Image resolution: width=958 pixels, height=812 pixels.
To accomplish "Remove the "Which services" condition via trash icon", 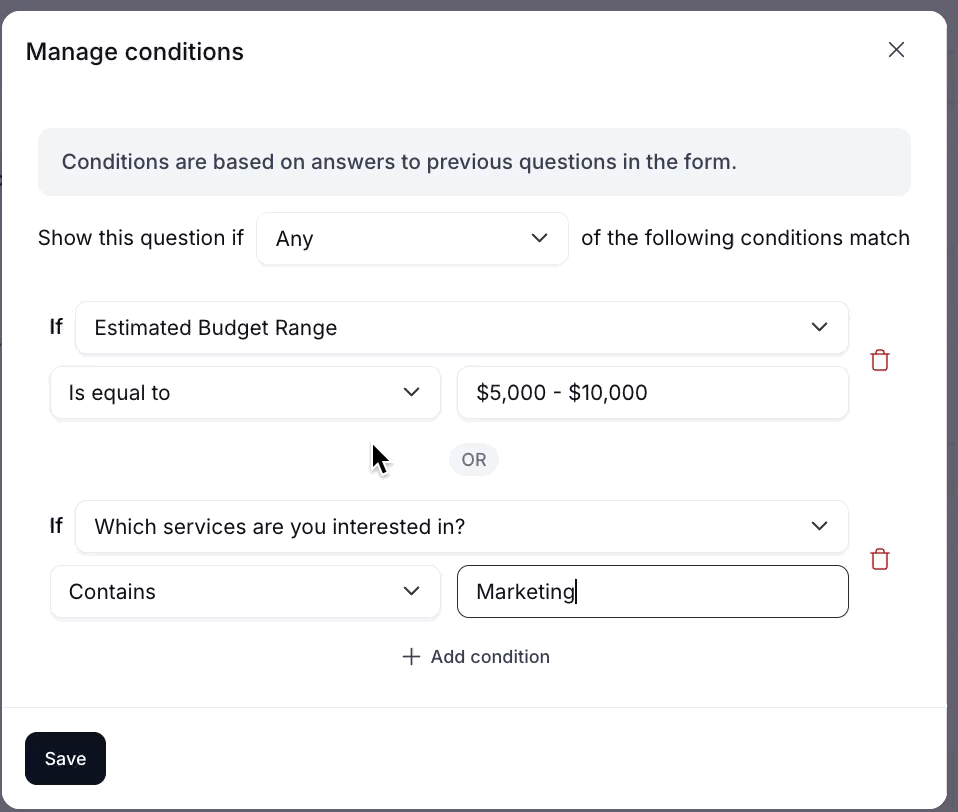I will point(880,559).
